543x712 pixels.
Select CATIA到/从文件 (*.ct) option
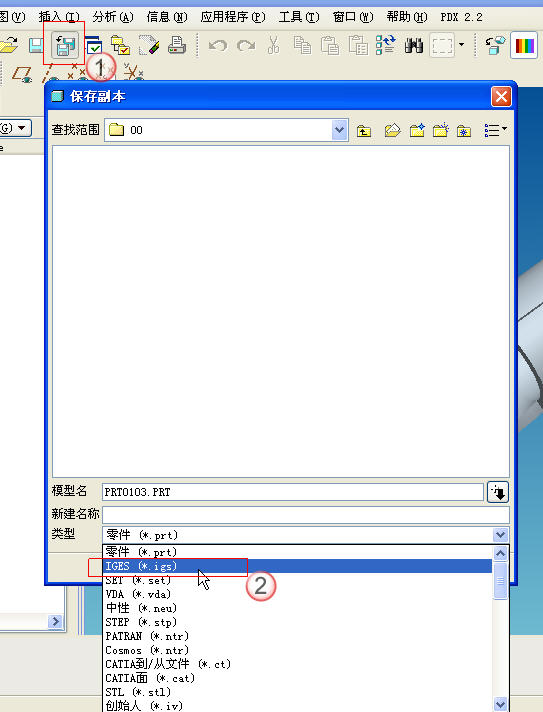click(x=298, y=664)
